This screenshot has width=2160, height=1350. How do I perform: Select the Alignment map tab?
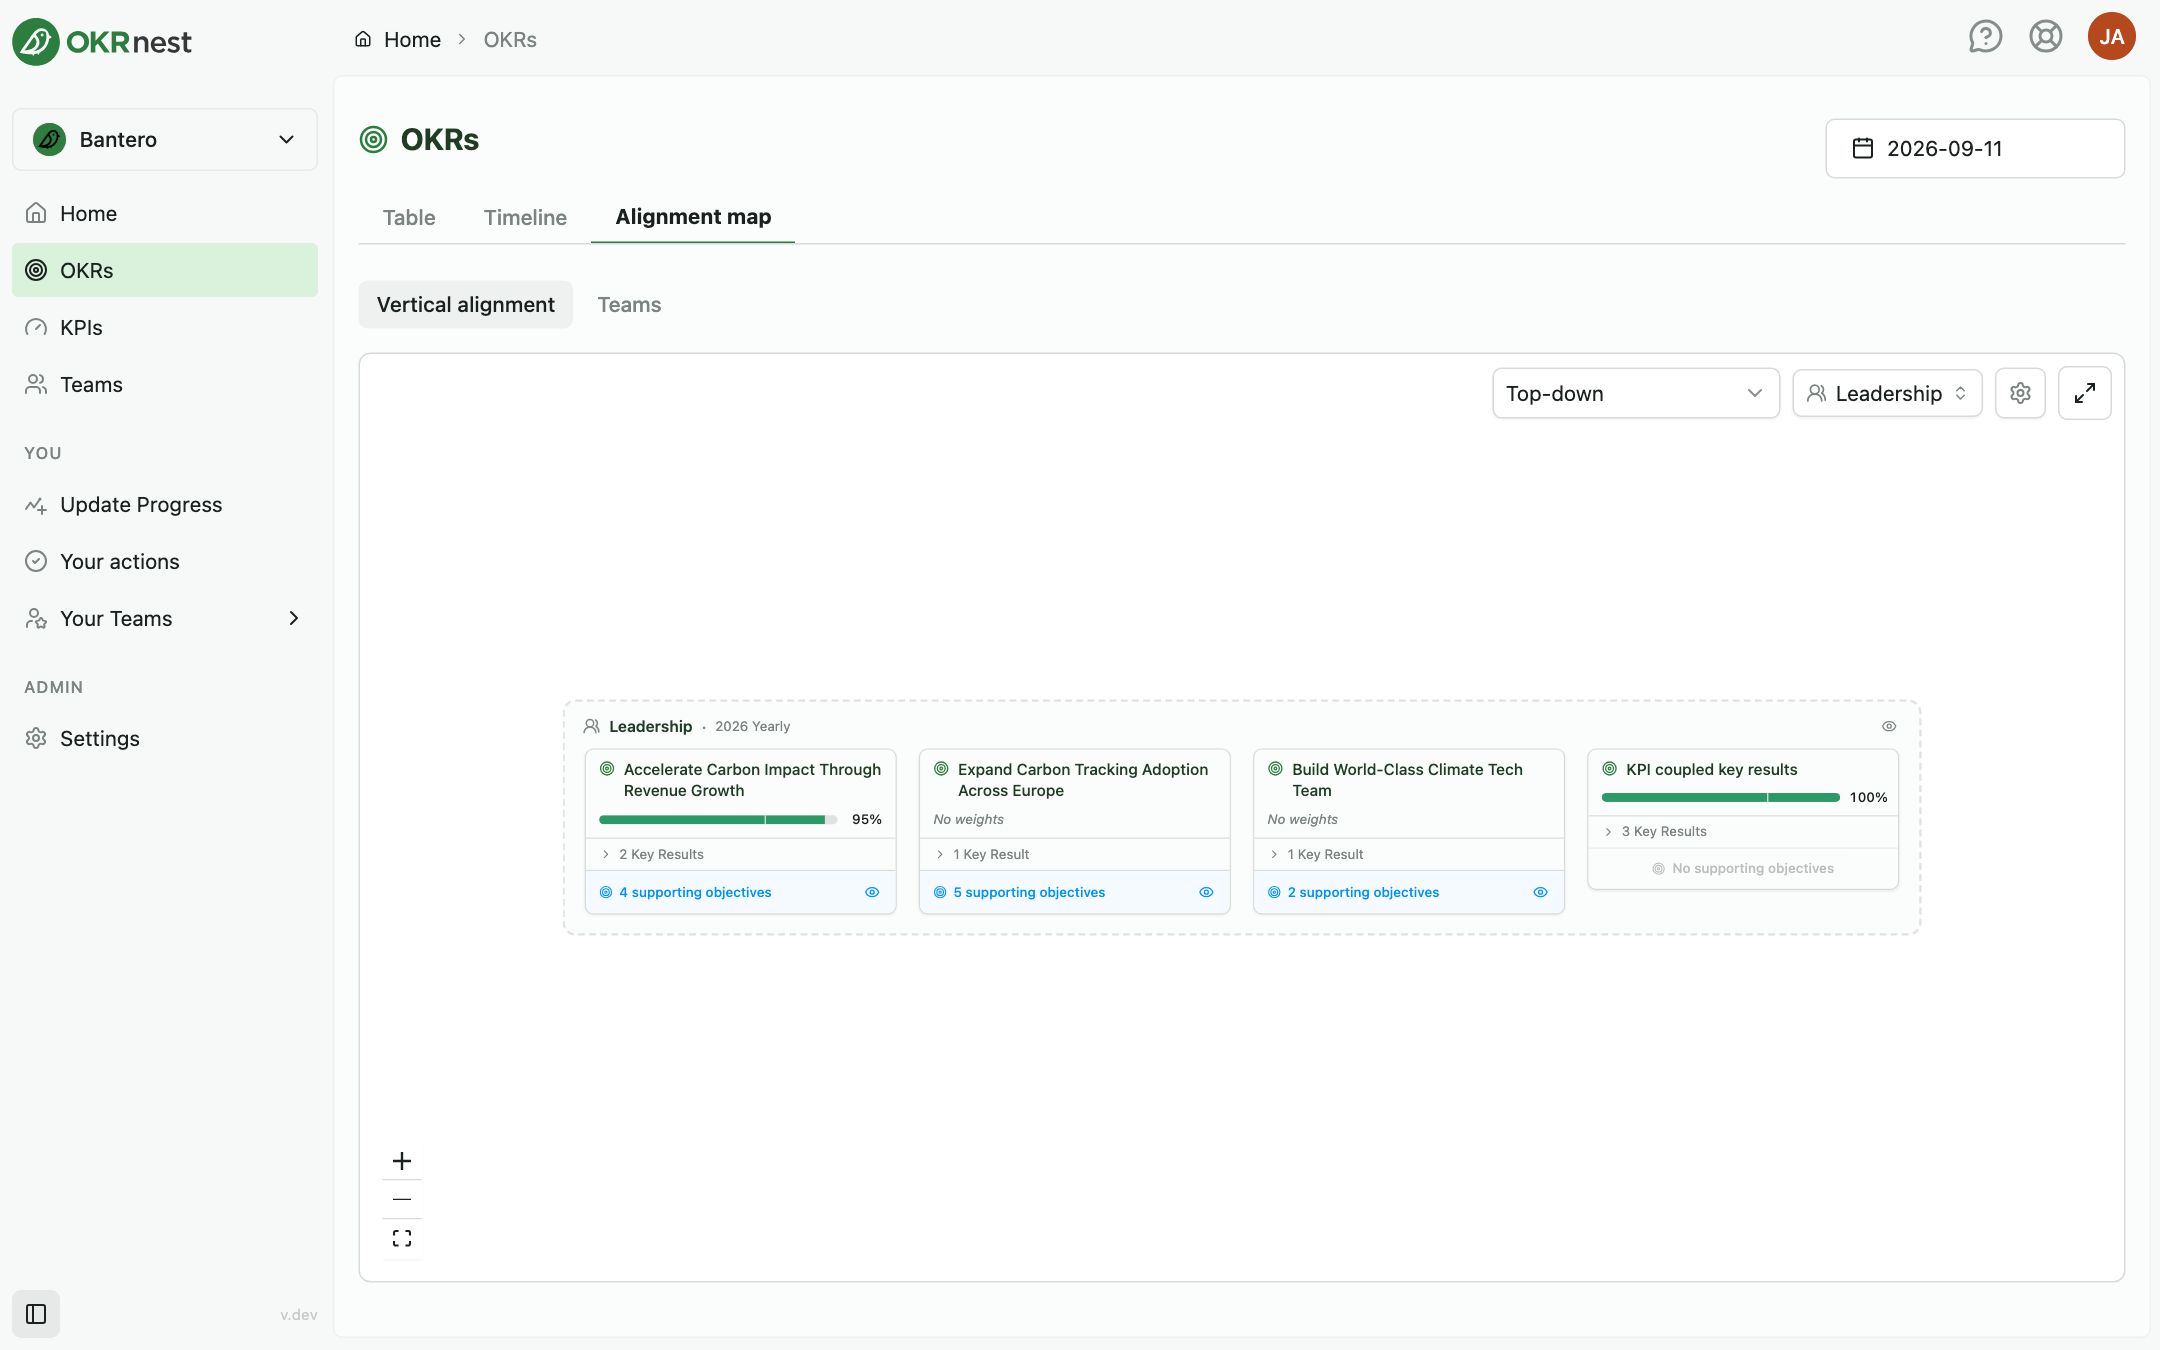click(693, 217)
